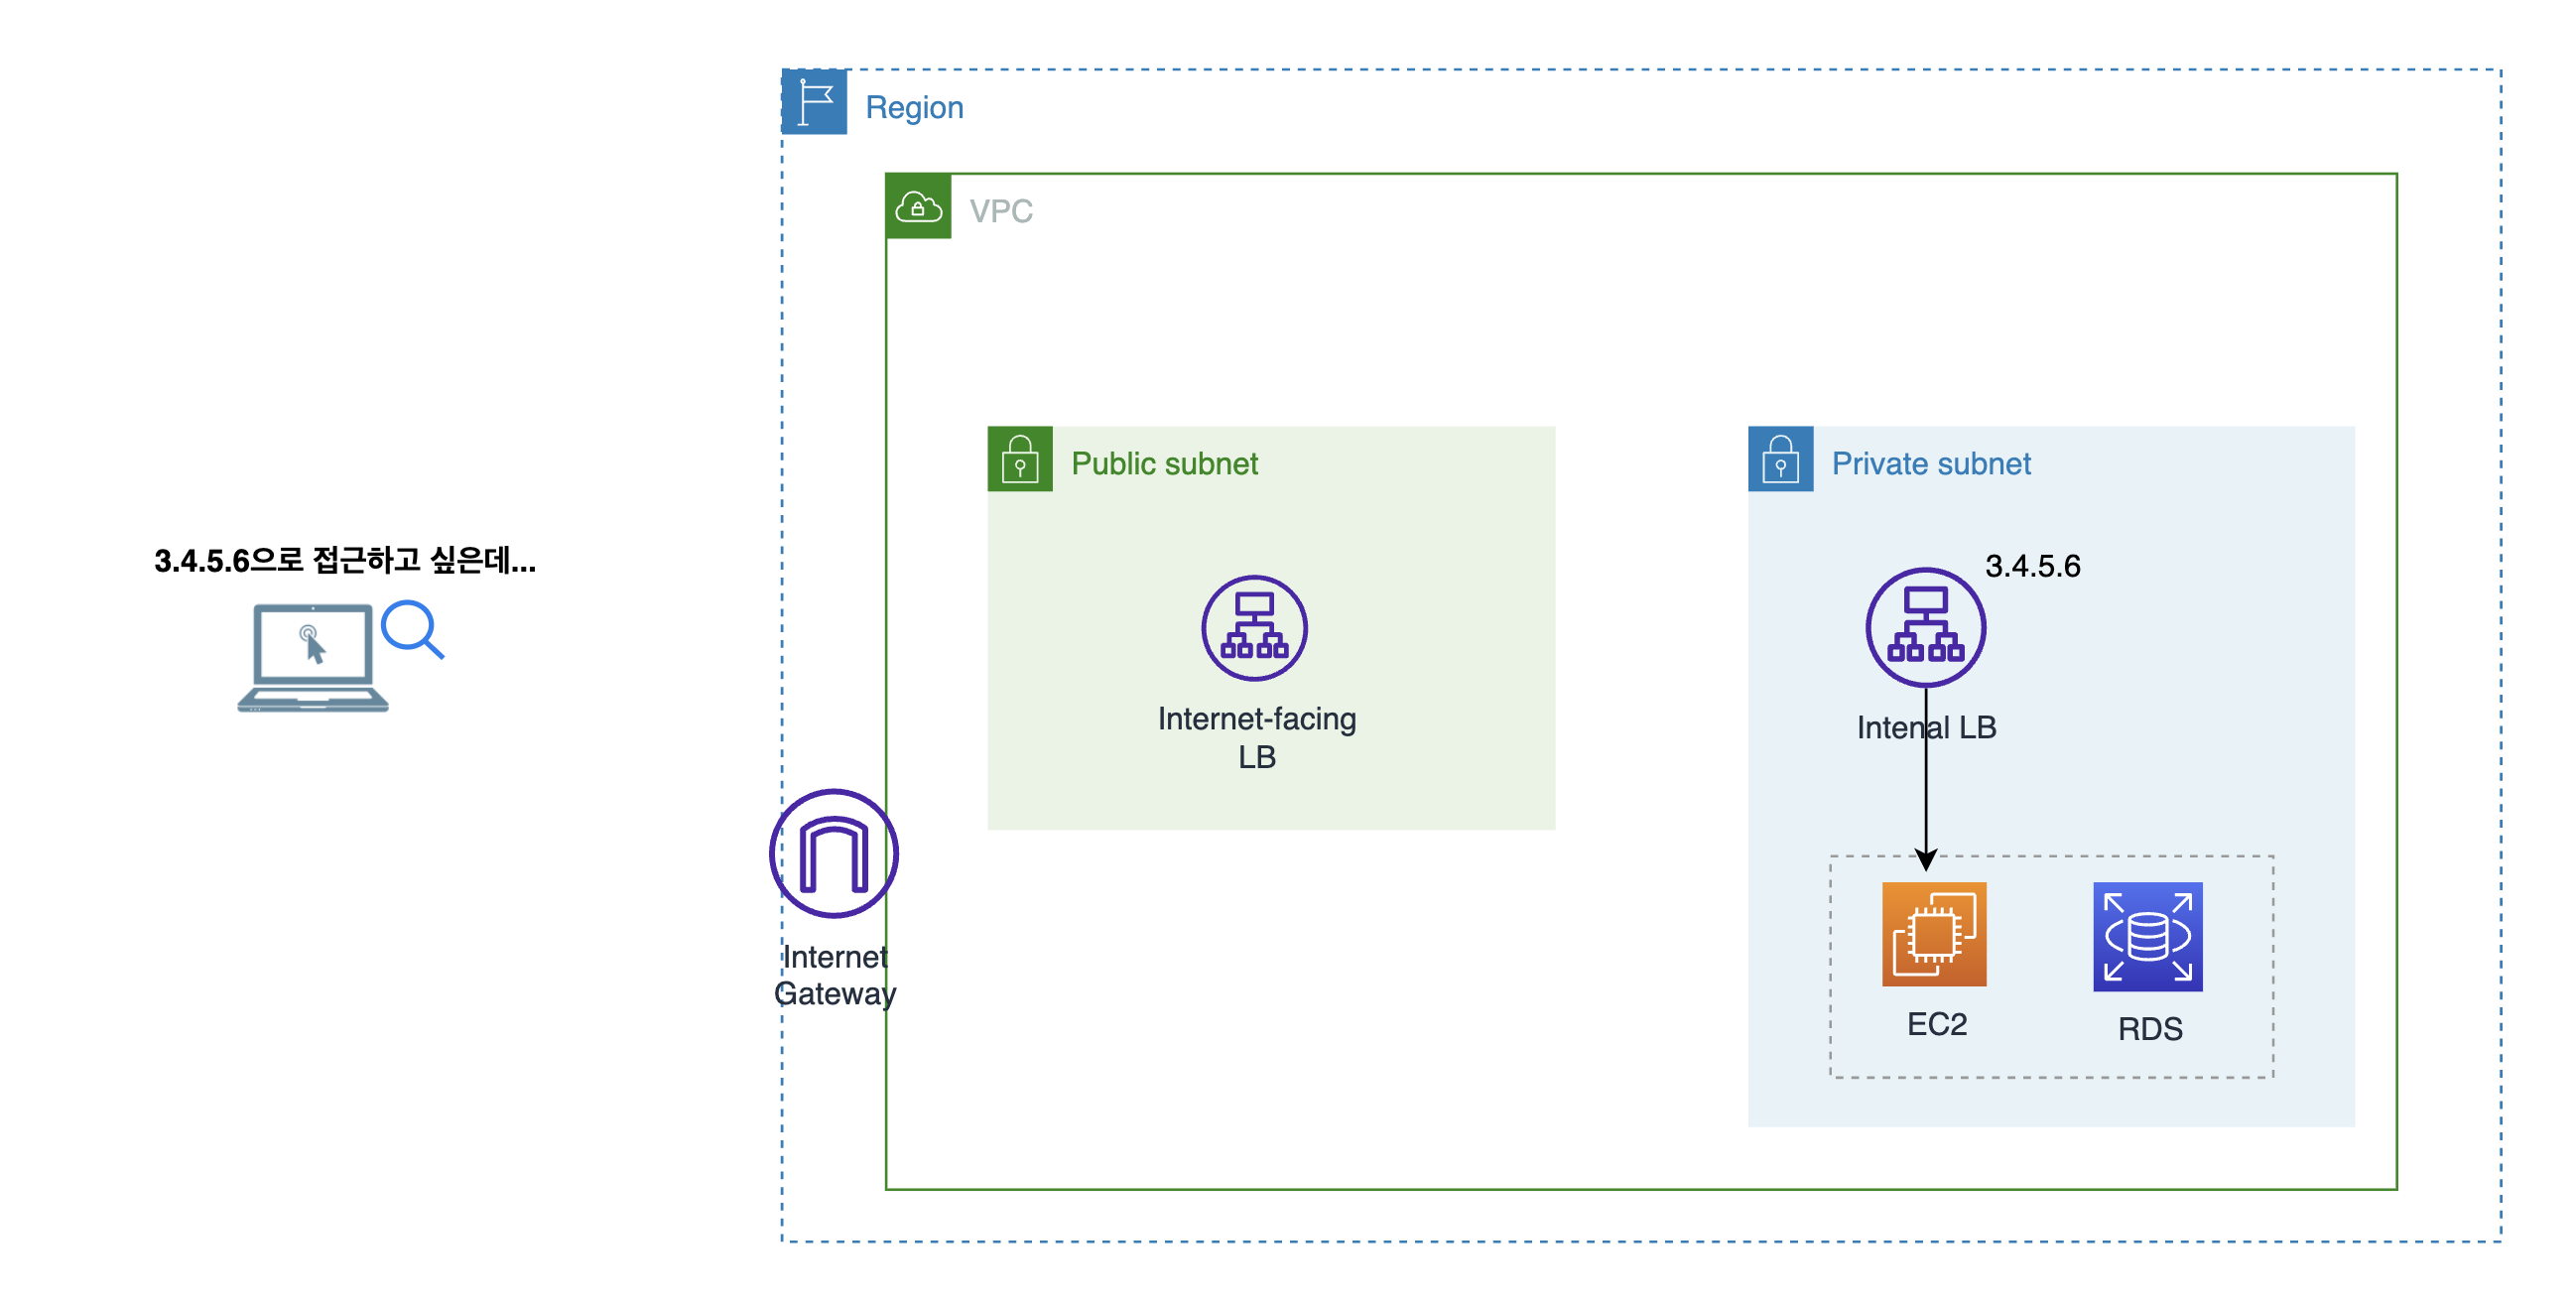Select the Internet-facing LB label text
2576x1308 pixels.
coord(1256,737)
